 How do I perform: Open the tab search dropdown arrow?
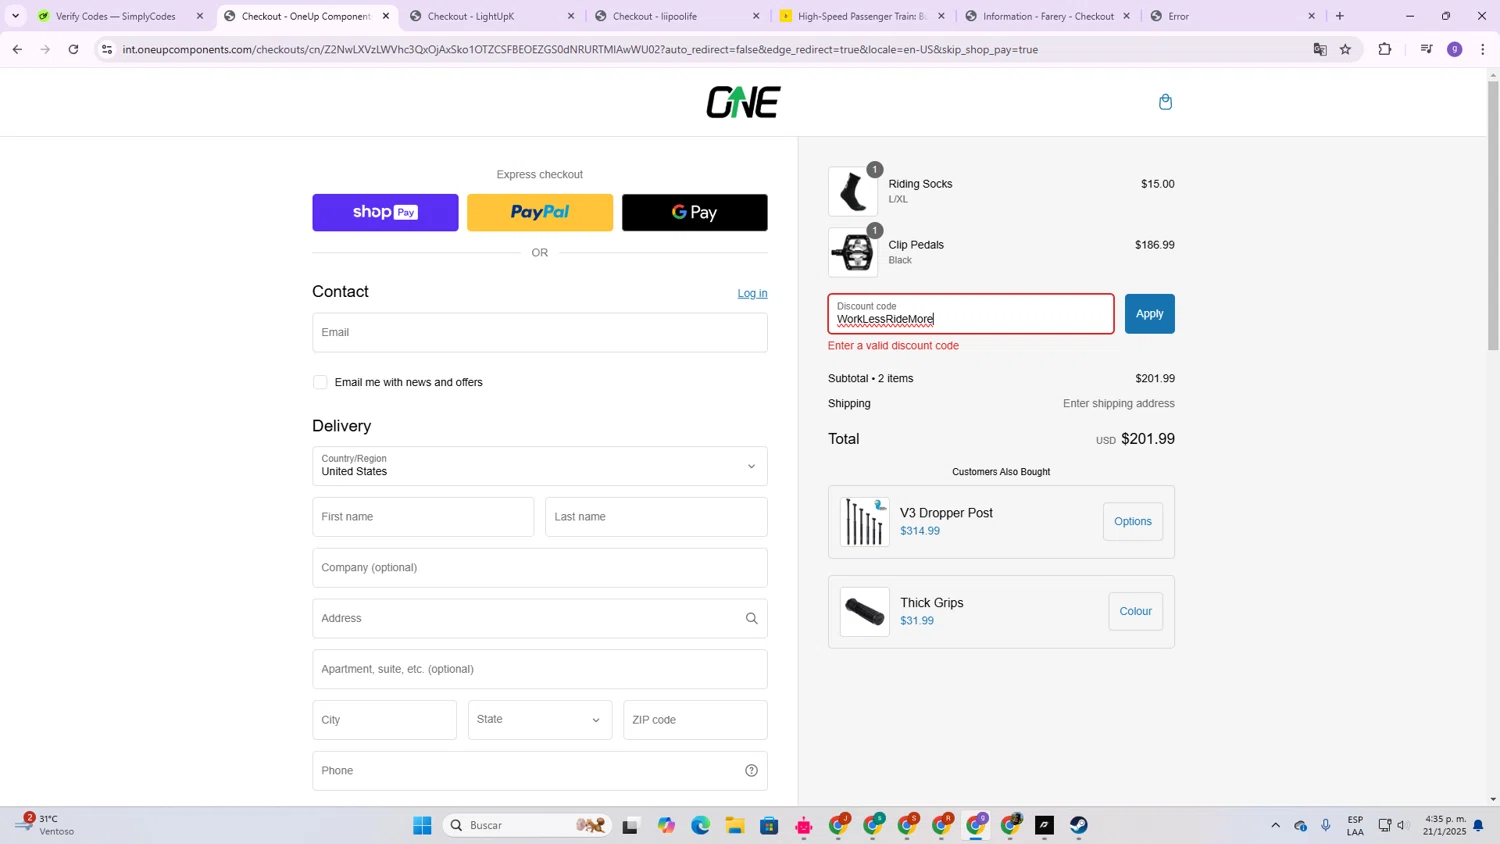click(x=15, y=16)
